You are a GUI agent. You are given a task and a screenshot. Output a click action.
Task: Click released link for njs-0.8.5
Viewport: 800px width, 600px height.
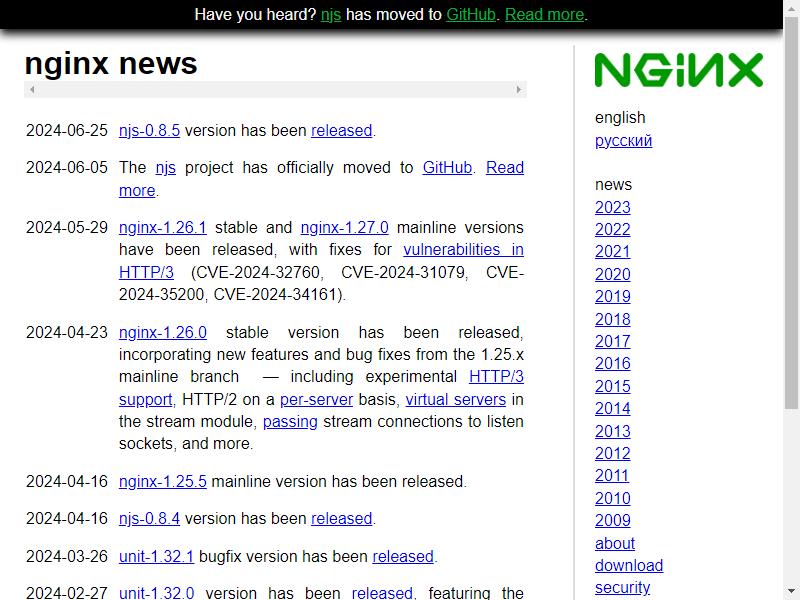(x=342, y=130)
